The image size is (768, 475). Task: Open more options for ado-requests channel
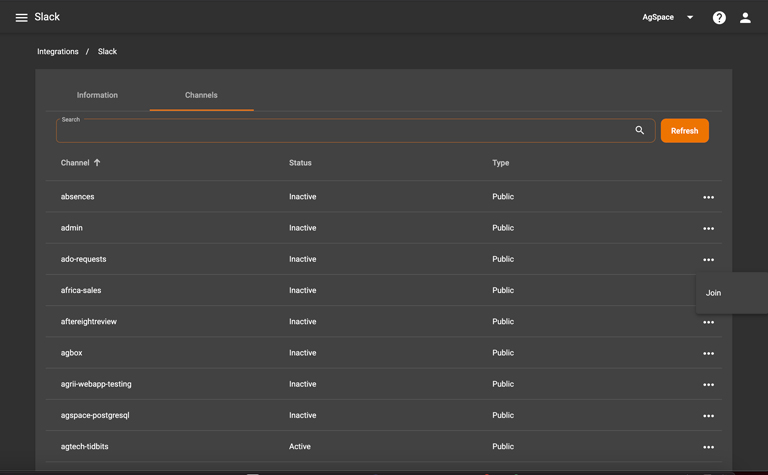708,260
